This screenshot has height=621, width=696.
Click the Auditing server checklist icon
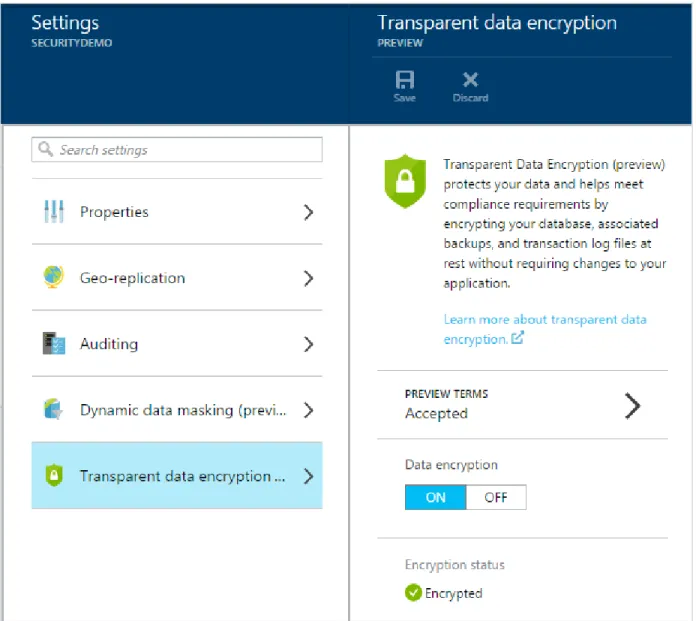[54, 343]
